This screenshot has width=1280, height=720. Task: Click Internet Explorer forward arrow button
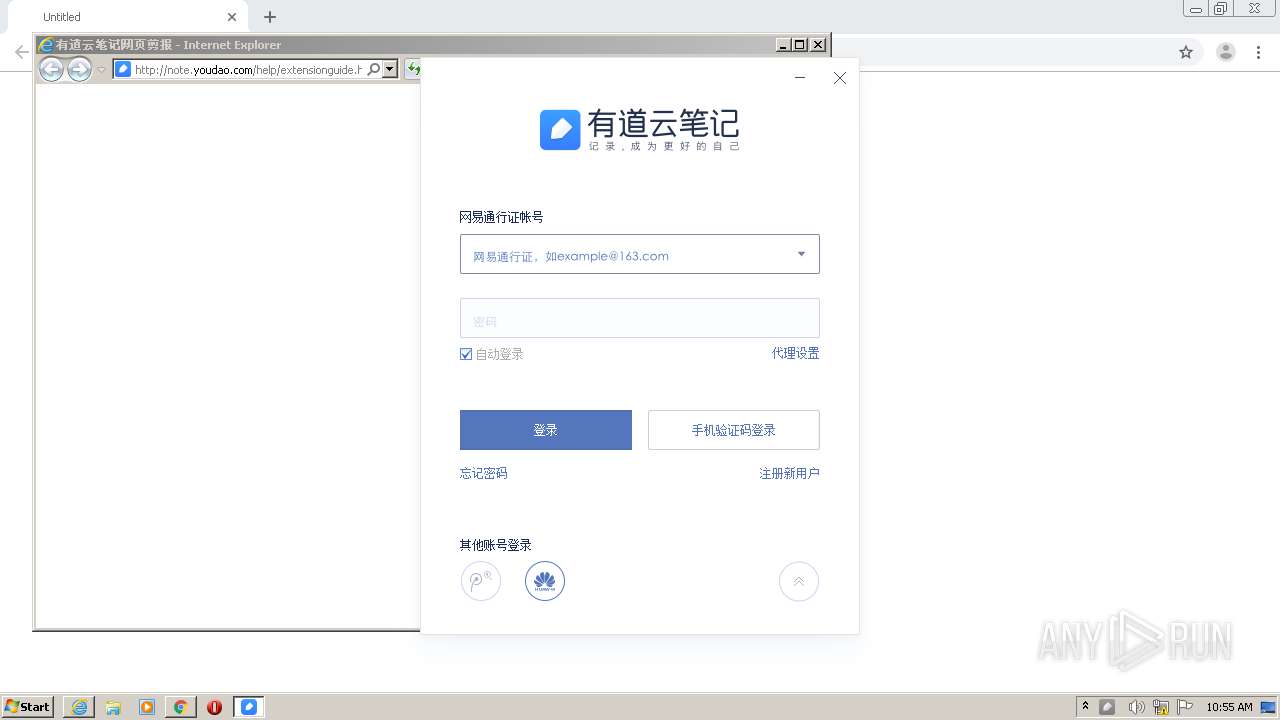[x=79, y=69]
